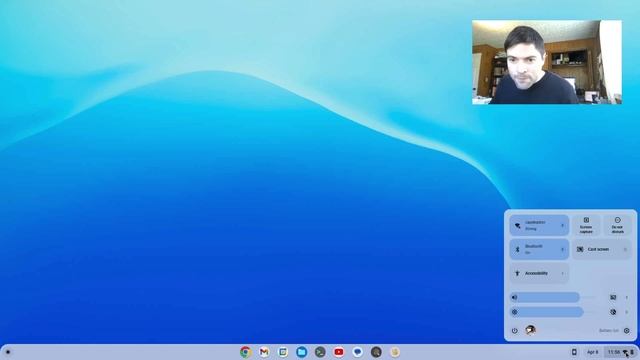Open the power menu button

click(x=515, y=331)
